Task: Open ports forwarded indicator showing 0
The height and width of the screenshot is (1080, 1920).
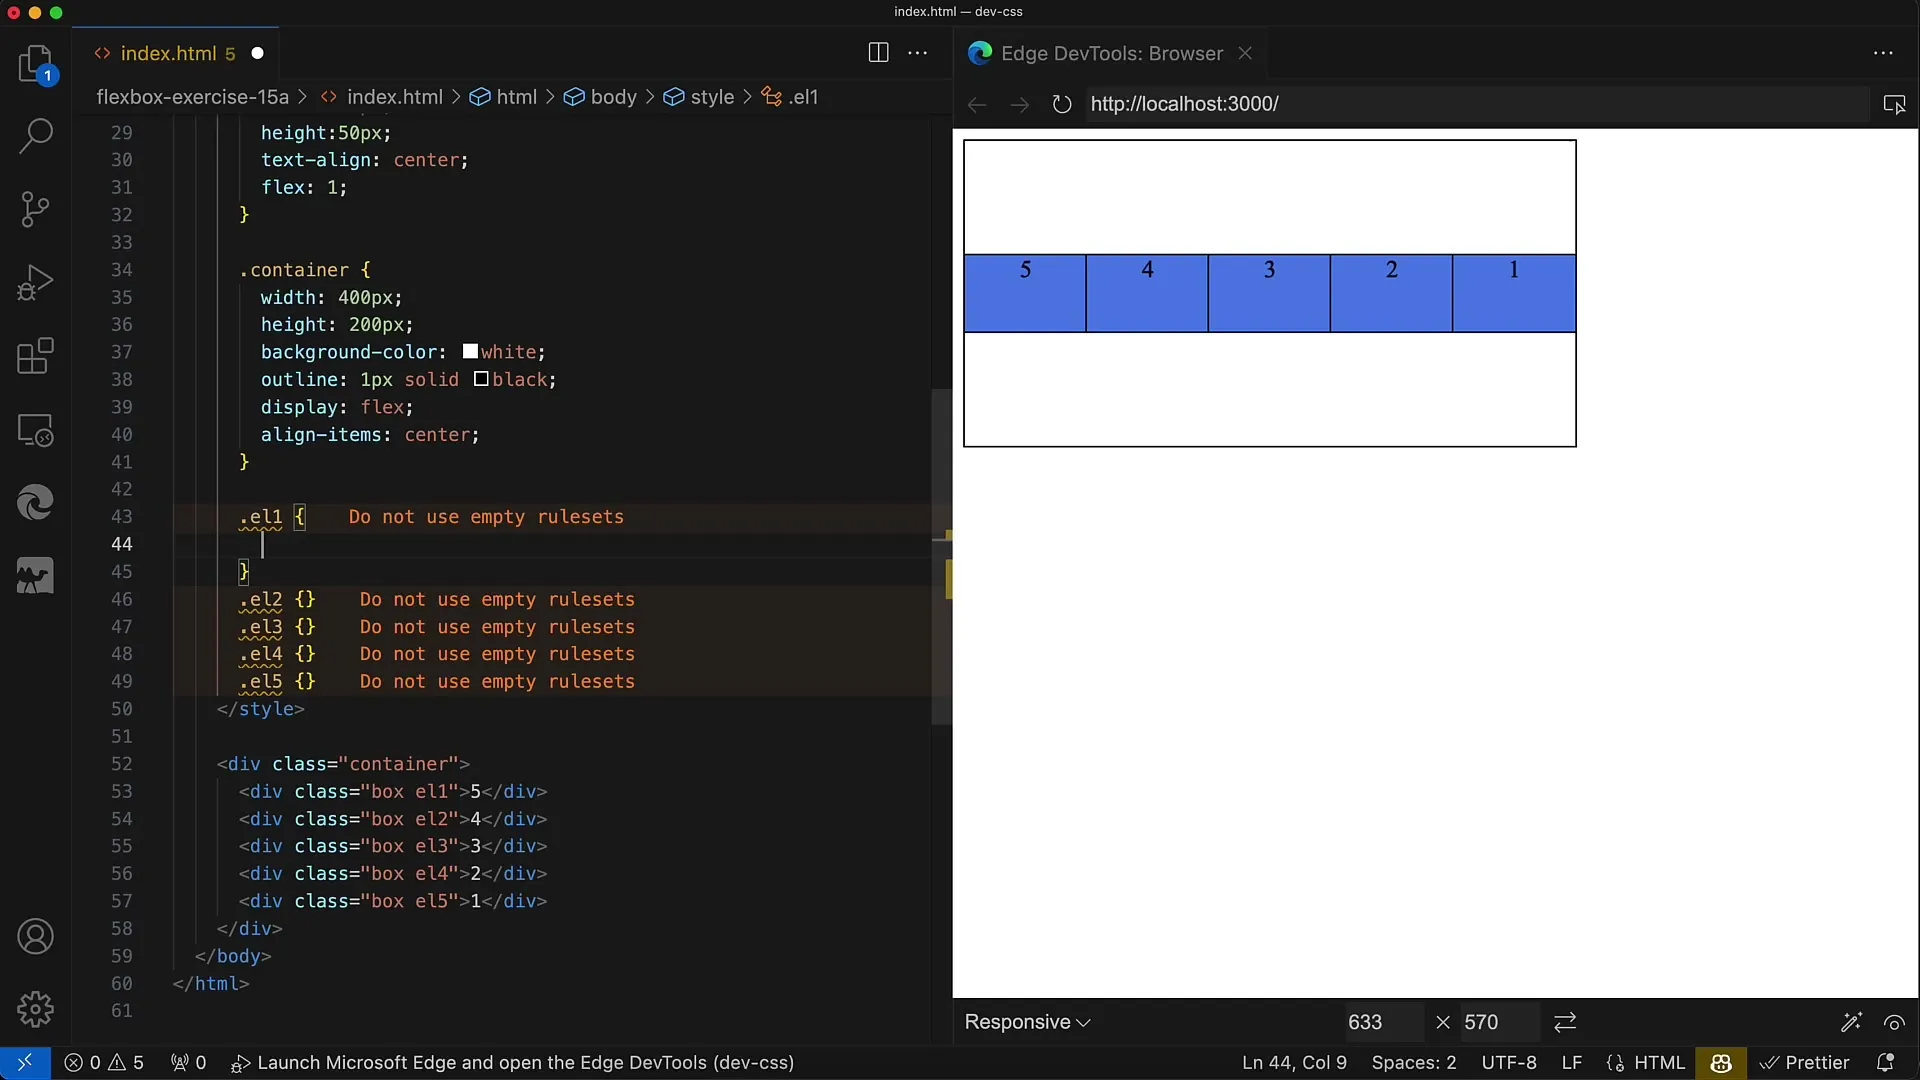Action: click(188, 1063)
